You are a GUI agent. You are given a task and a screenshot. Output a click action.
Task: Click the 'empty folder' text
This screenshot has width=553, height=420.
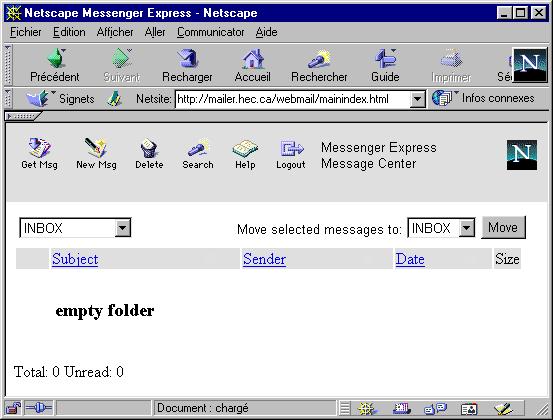[x=105, y=311]
